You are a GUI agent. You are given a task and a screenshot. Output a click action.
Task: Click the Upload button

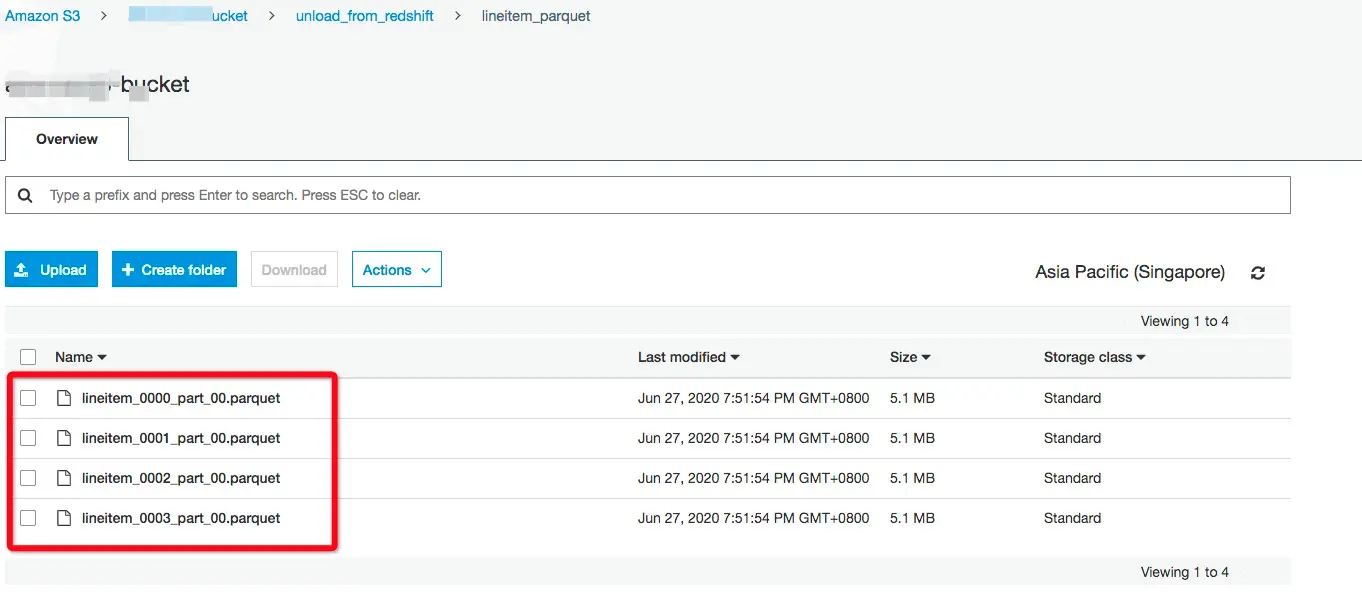coord(51,270)
